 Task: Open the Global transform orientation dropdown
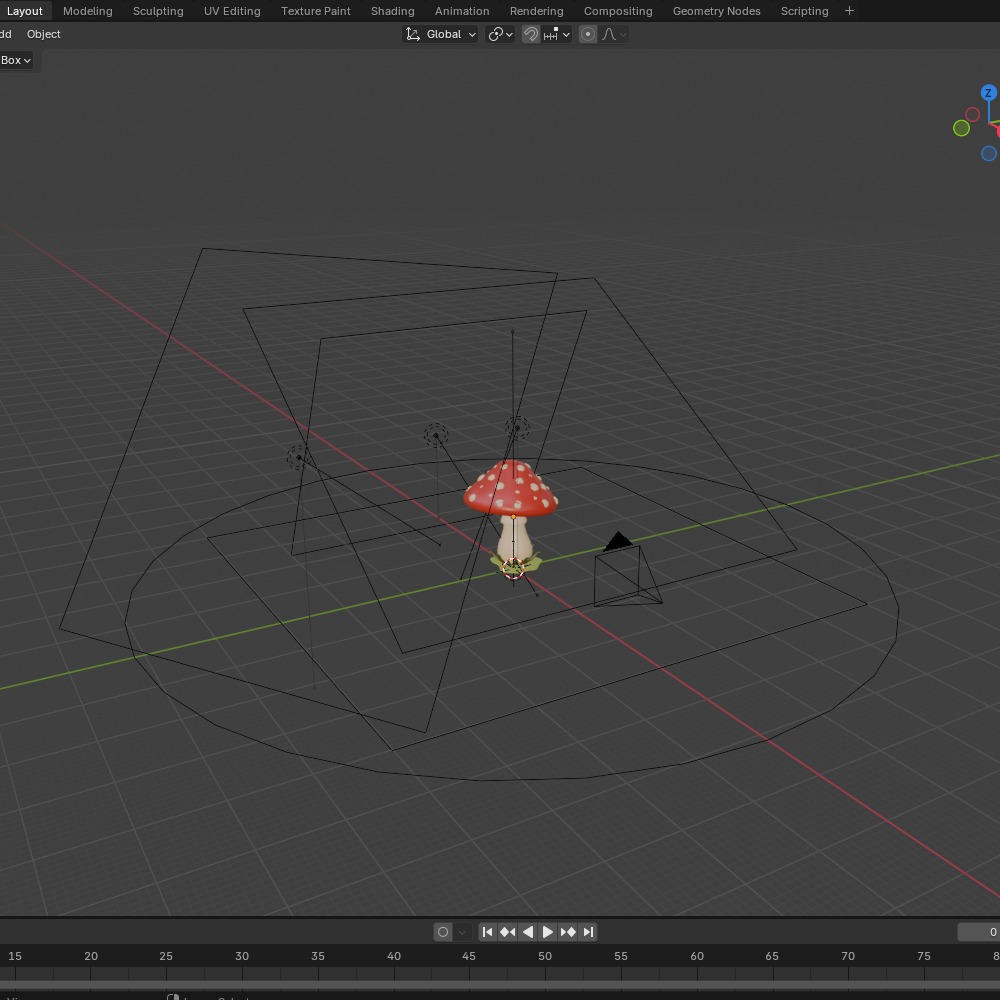tap(441, 34)
